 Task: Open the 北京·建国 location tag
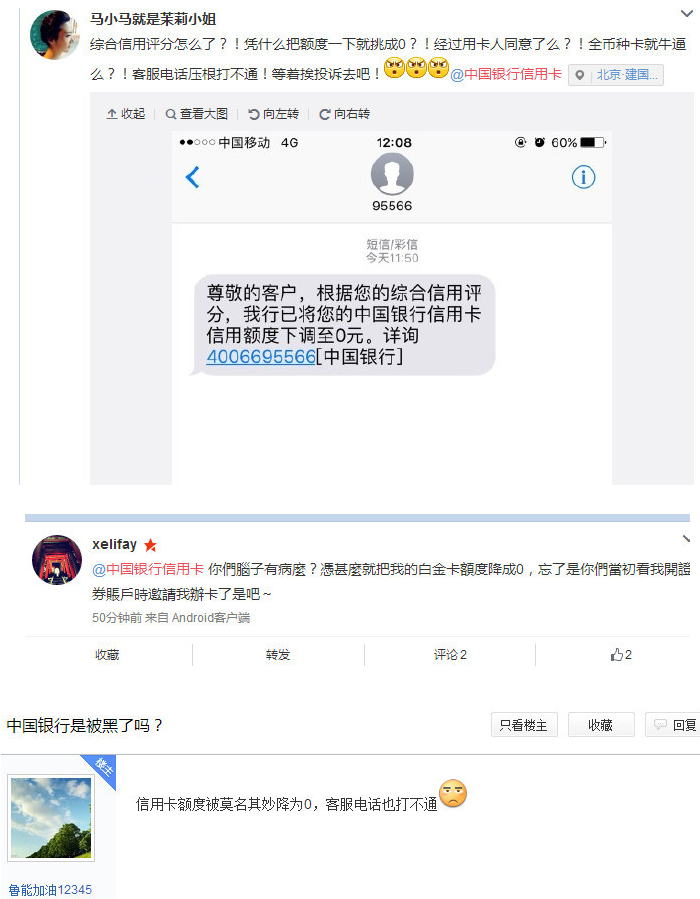point(616,75)
